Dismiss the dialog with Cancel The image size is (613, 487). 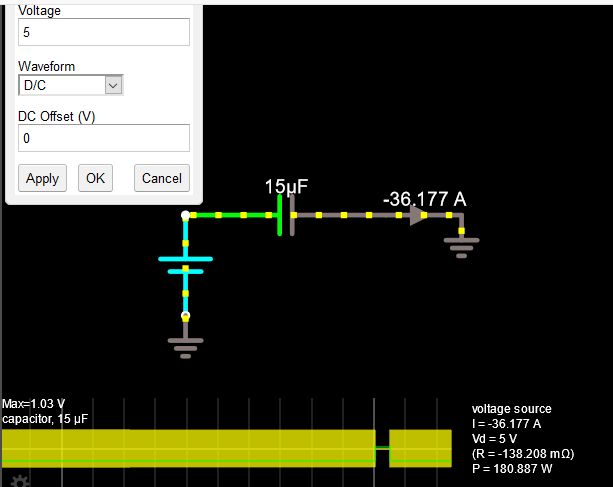tap(162, 178)
